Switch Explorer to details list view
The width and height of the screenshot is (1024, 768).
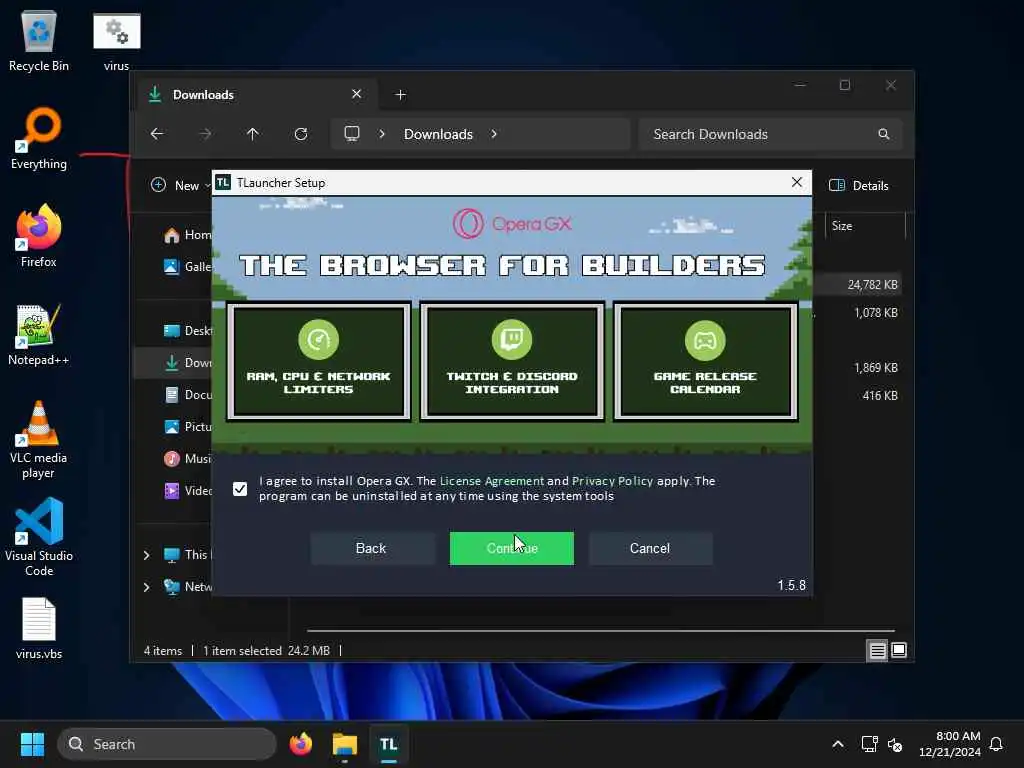click(x=877, y=650)
